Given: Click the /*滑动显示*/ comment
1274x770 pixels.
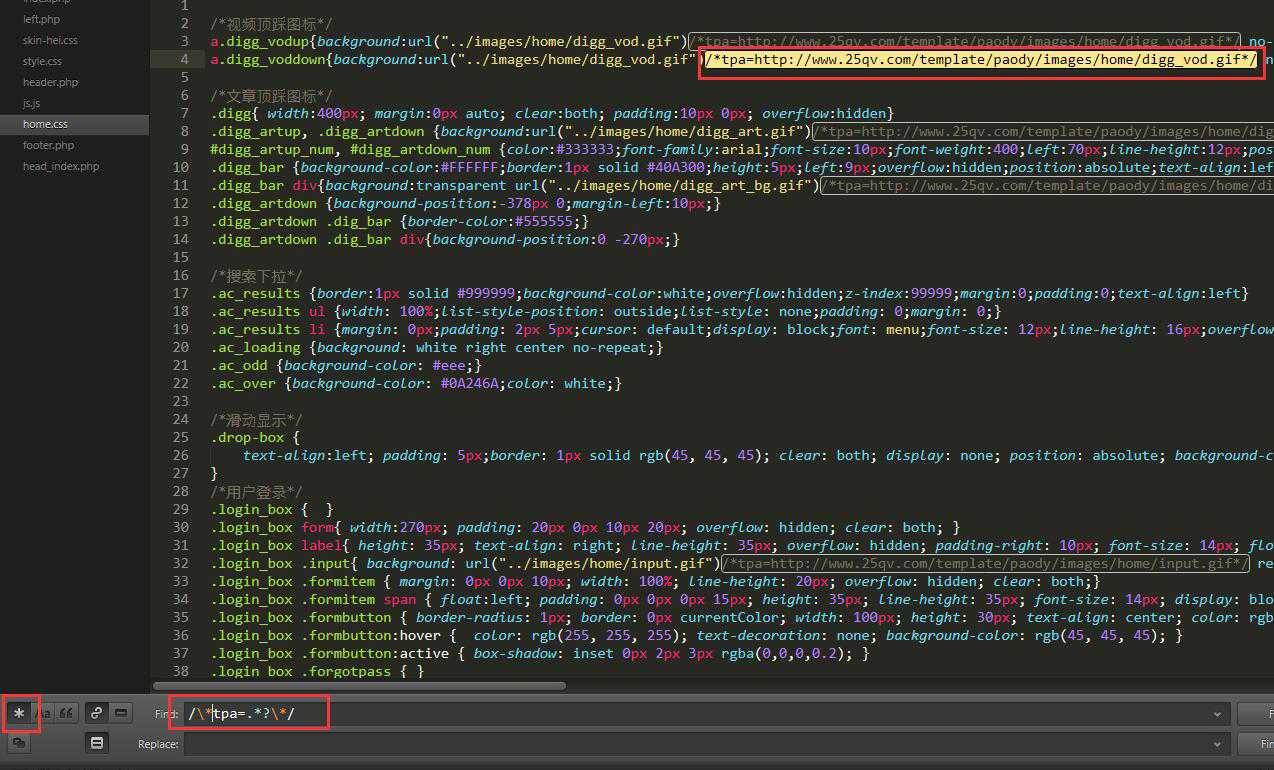Looking at the screenshot, I should click(256, 419).
